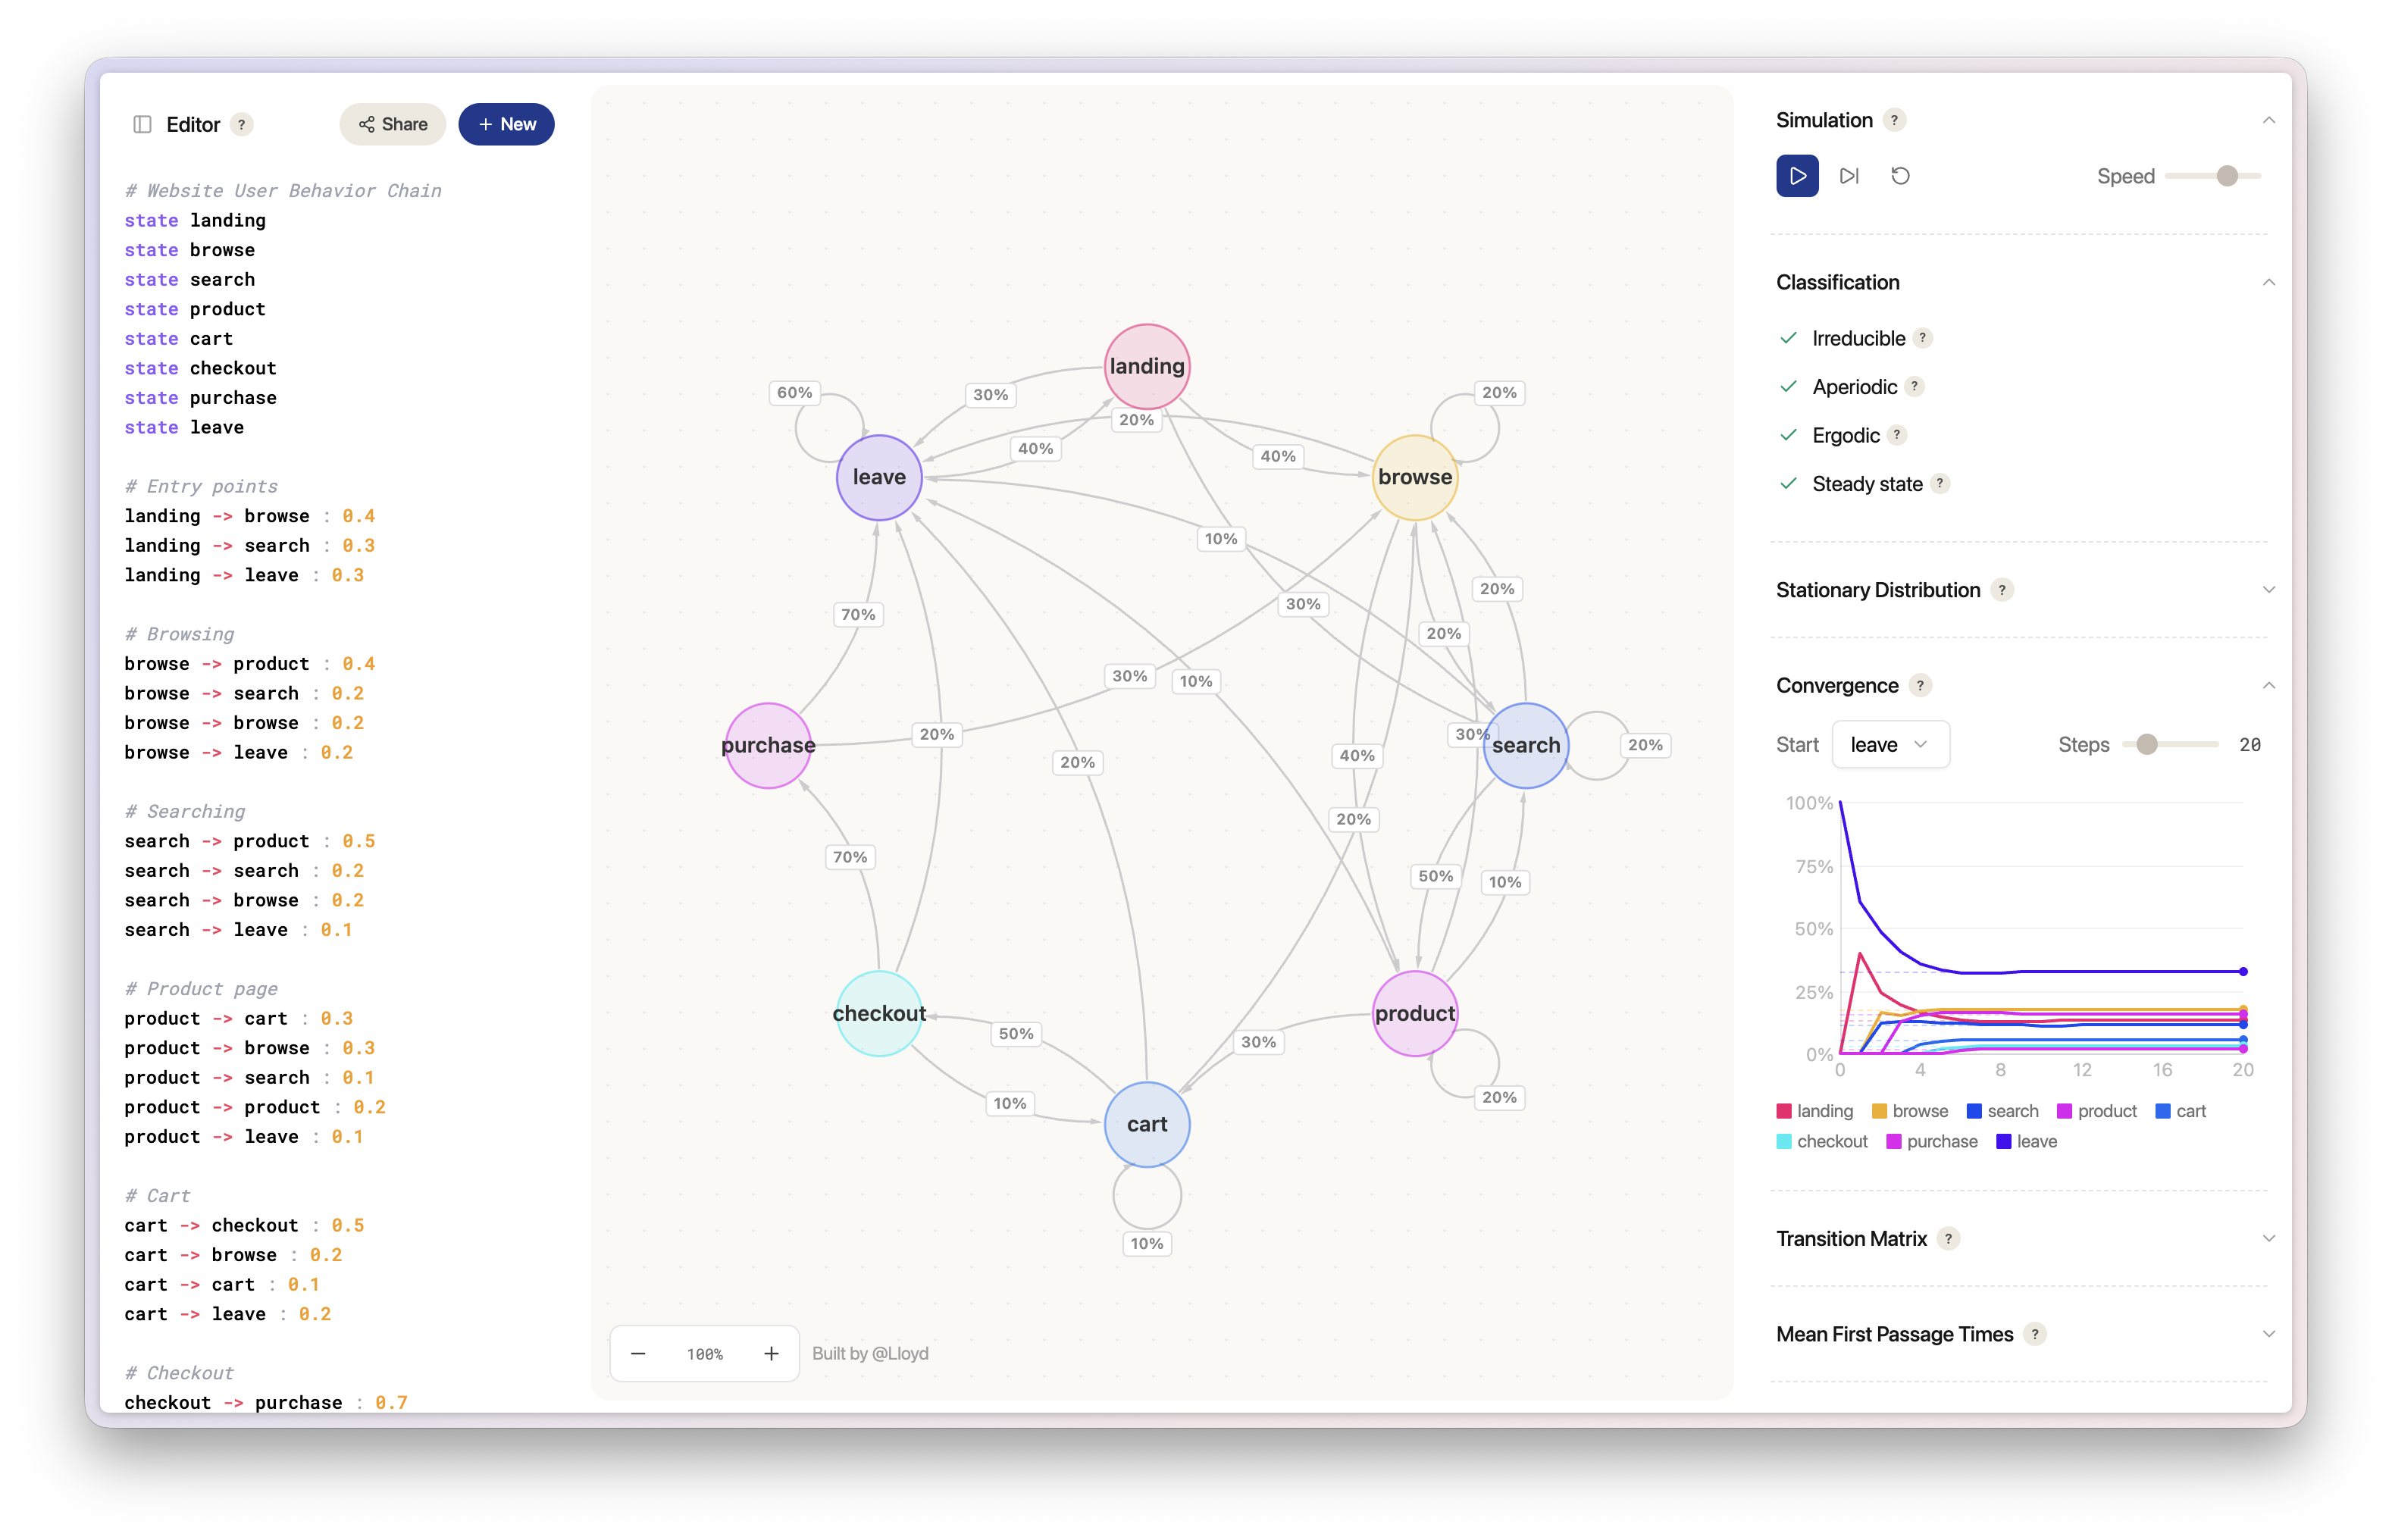Expand the Transition Matrix section
Image resolution: width=2392 pixels, height=1540 pixels.
pyautogui.click(x=2268, y=1238)
